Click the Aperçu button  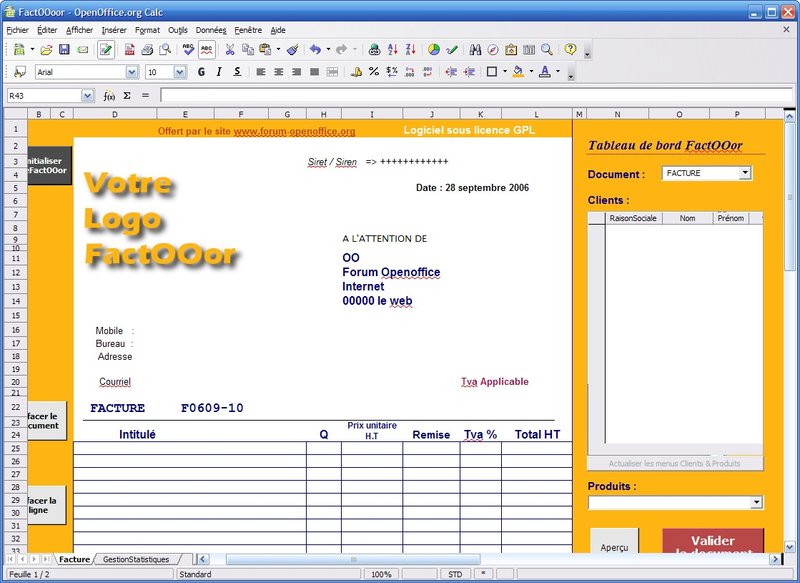615,544
